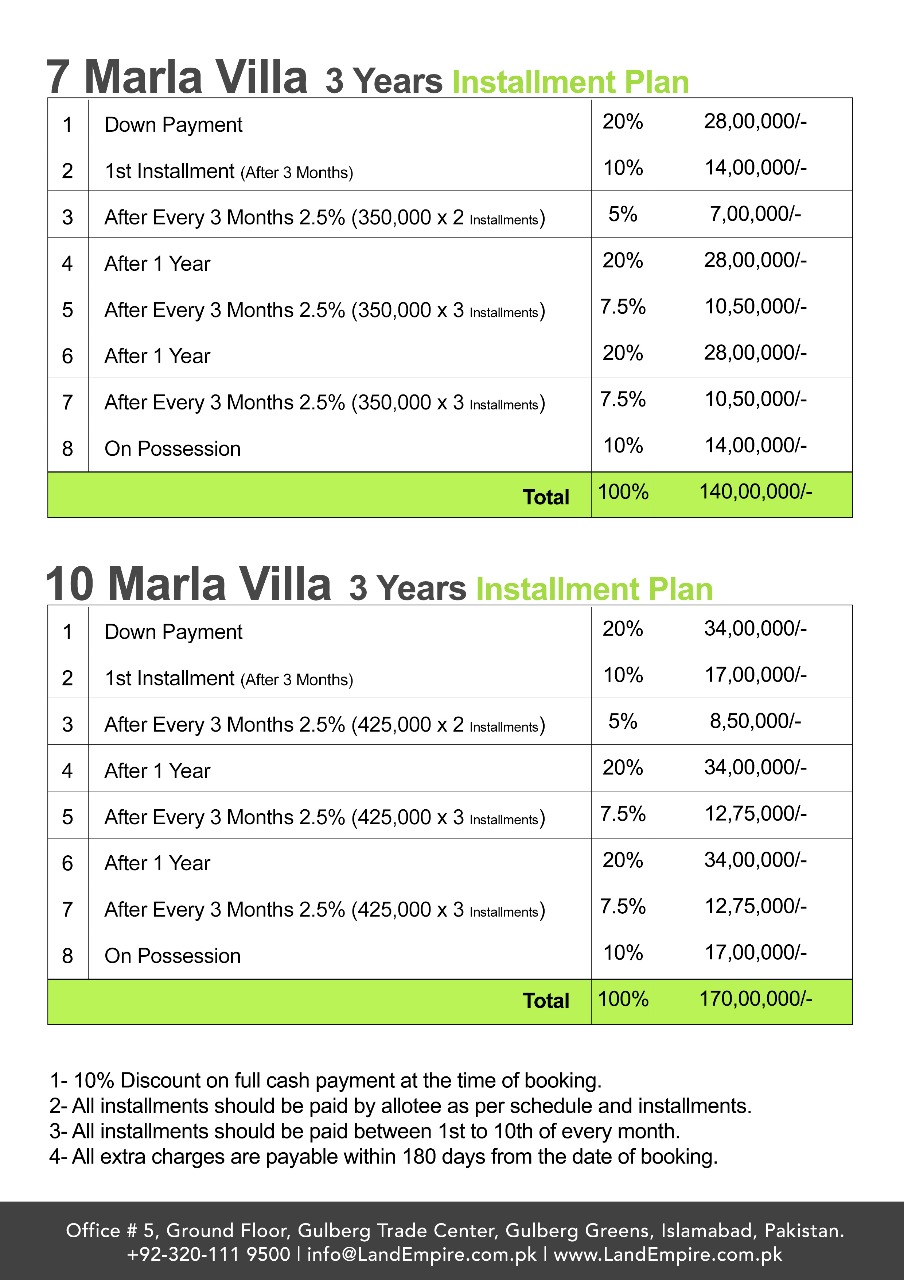Click Down Payment in the 7 Marla table
Screen dimensions: 904x1280
pyautogui.click(x=173, y=125)
